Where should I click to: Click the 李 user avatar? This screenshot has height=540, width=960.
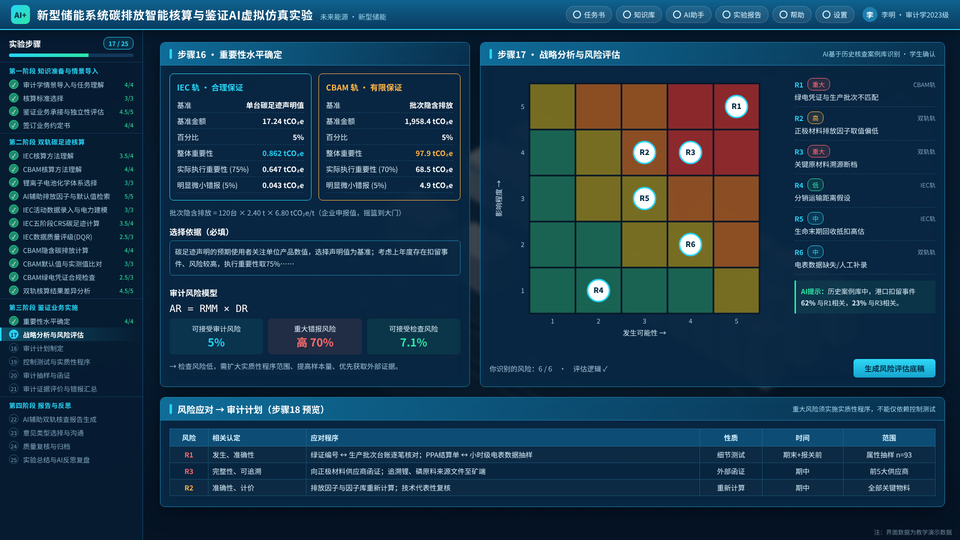(x=869, y=15)
